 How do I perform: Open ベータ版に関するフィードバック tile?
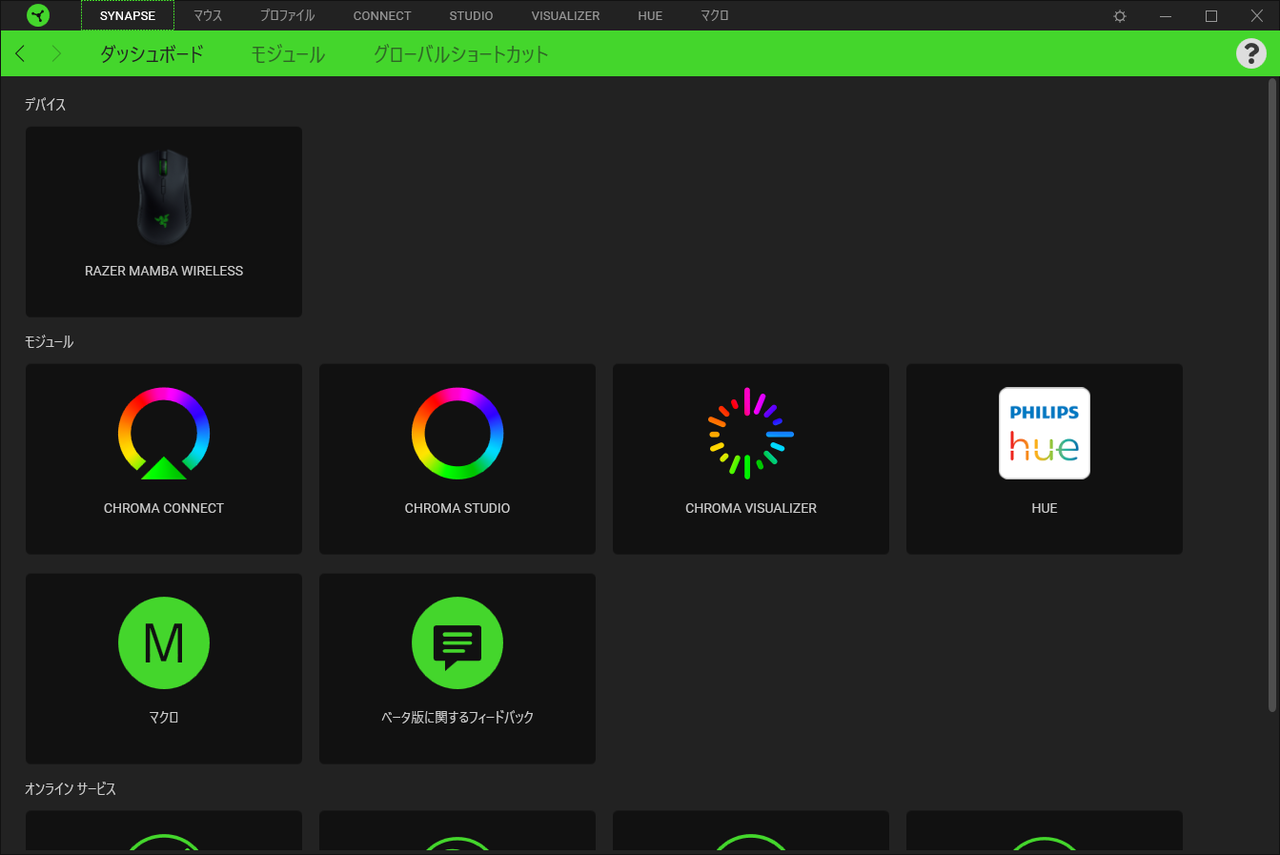coord(457,669)
